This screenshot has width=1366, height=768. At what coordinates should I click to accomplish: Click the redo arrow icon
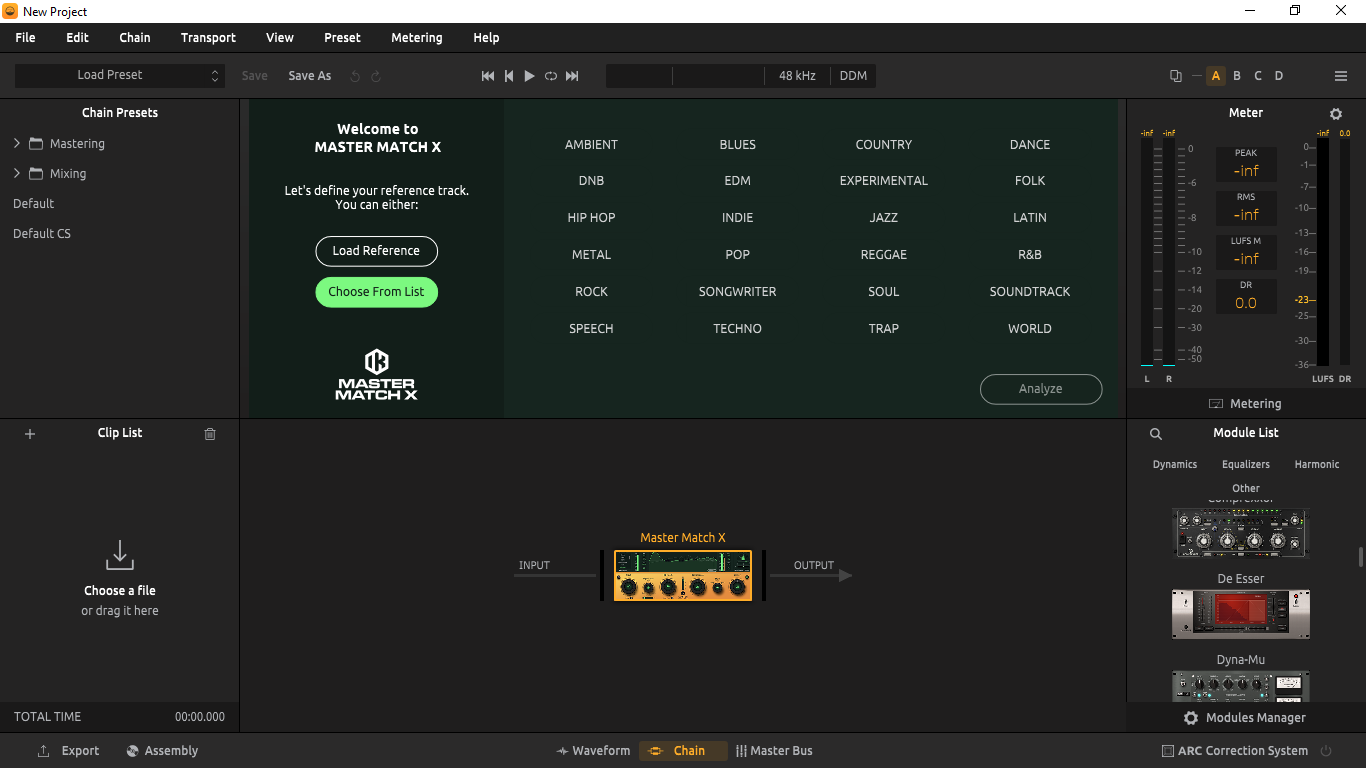376,76
